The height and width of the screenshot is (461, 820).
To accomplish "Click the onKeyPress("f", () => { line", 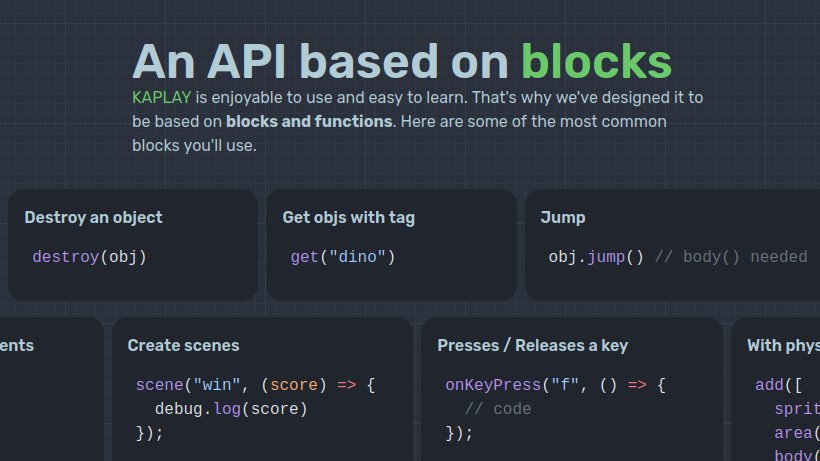I will (555, 385).
